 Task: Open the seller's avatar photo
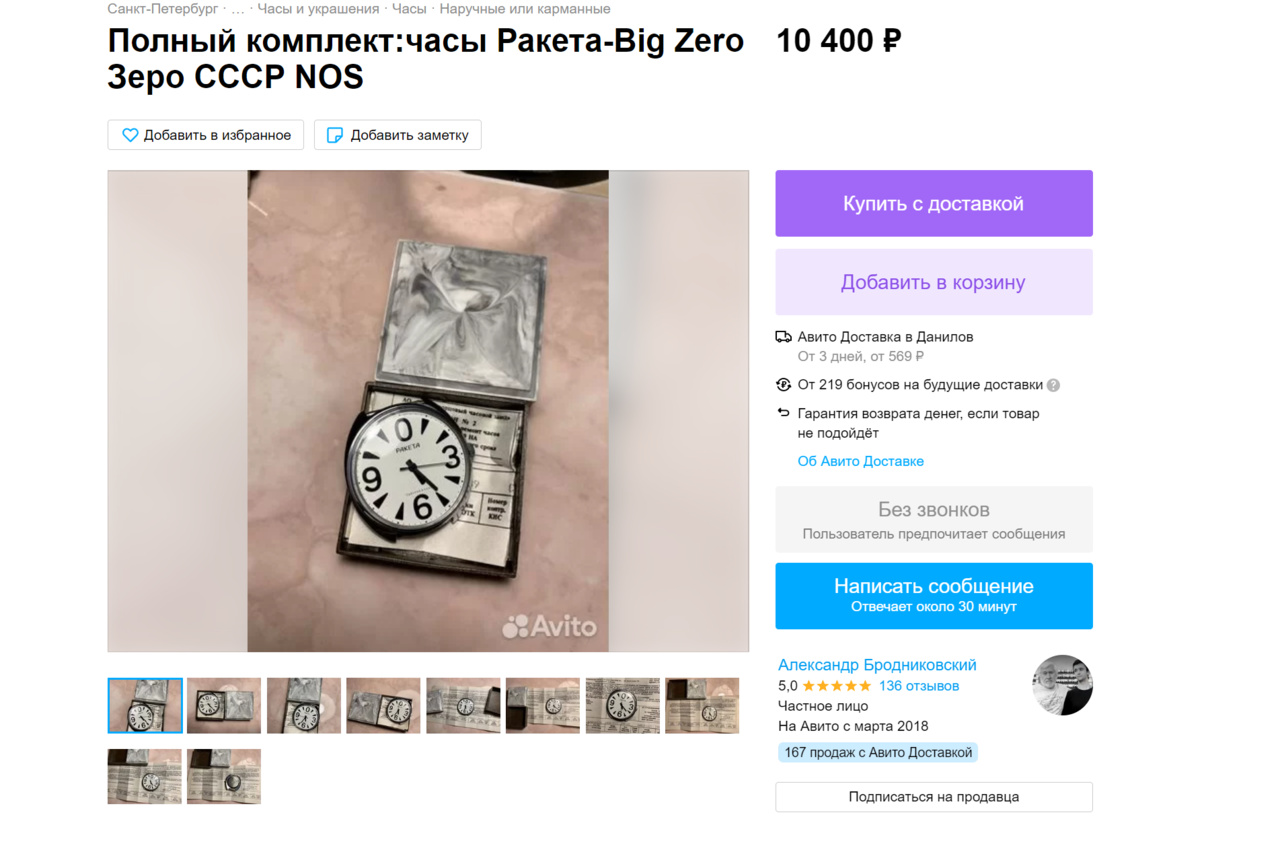pyautogui.click(x=1062, y=685)
